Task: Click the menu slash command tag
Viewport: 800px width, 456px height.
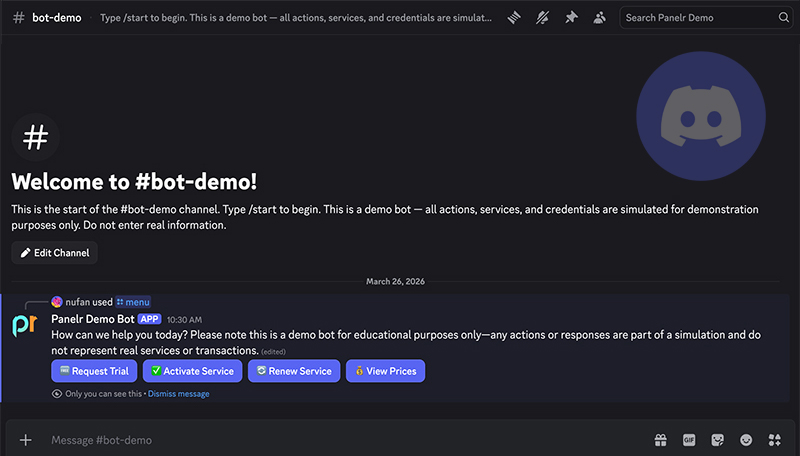Action: click(133, 302)
